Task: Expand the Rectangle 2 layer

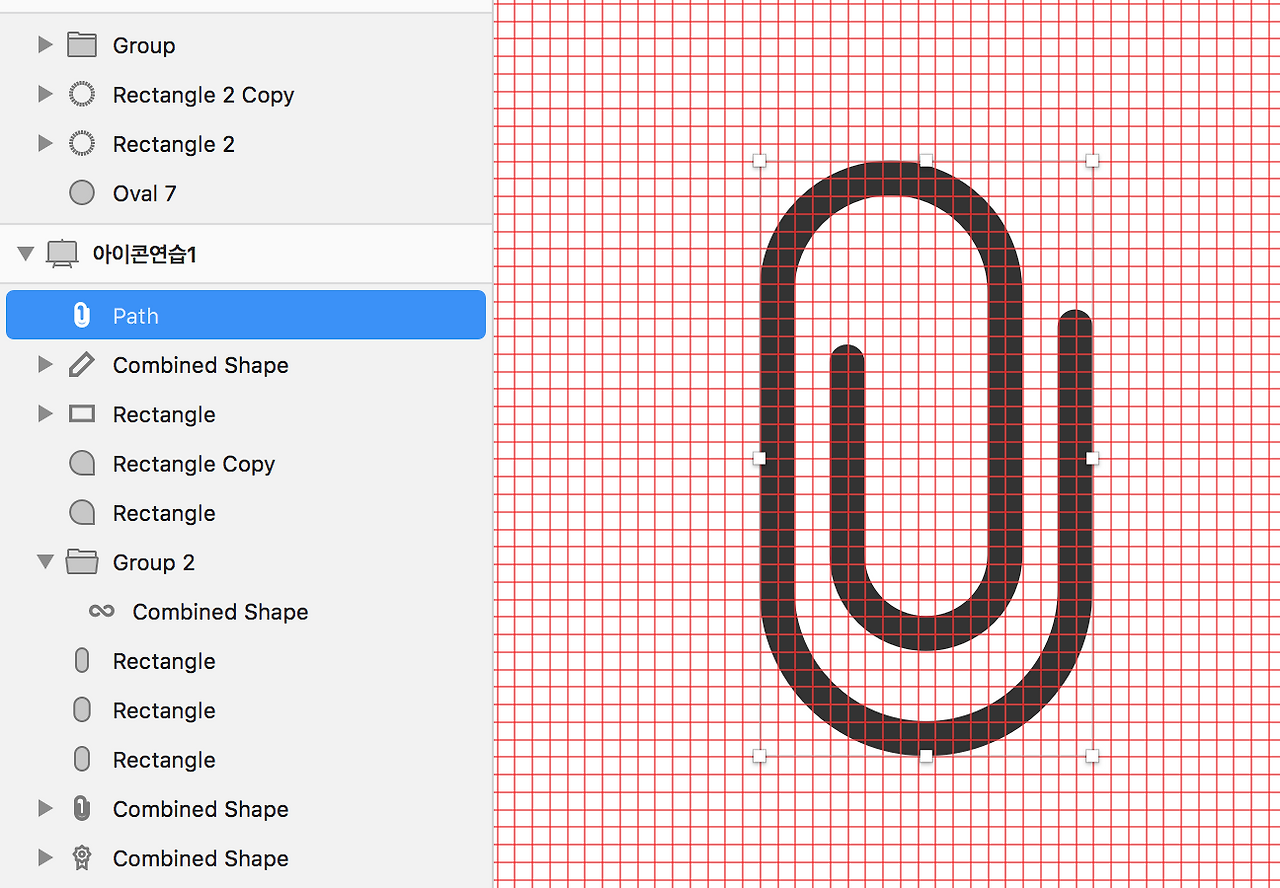Action: 44,144
